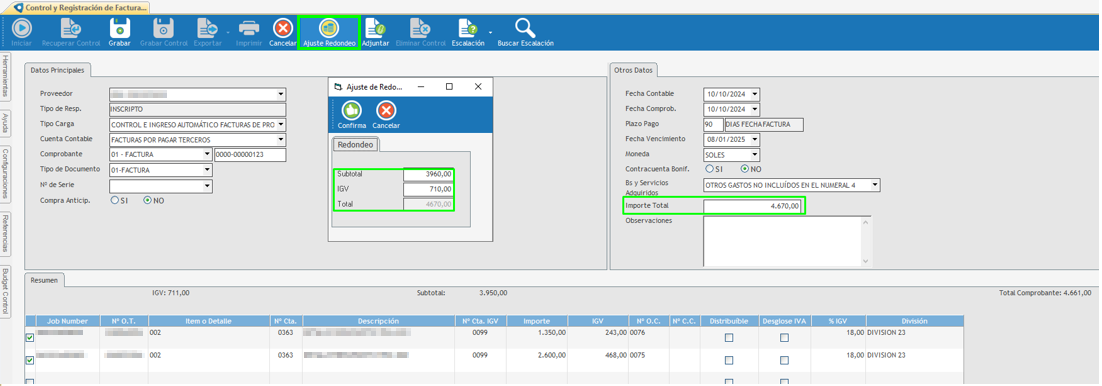Toggle Distribuible checkbox in the 2.600,00 row
Screen dimensions: 1102x386
[729, 361]
